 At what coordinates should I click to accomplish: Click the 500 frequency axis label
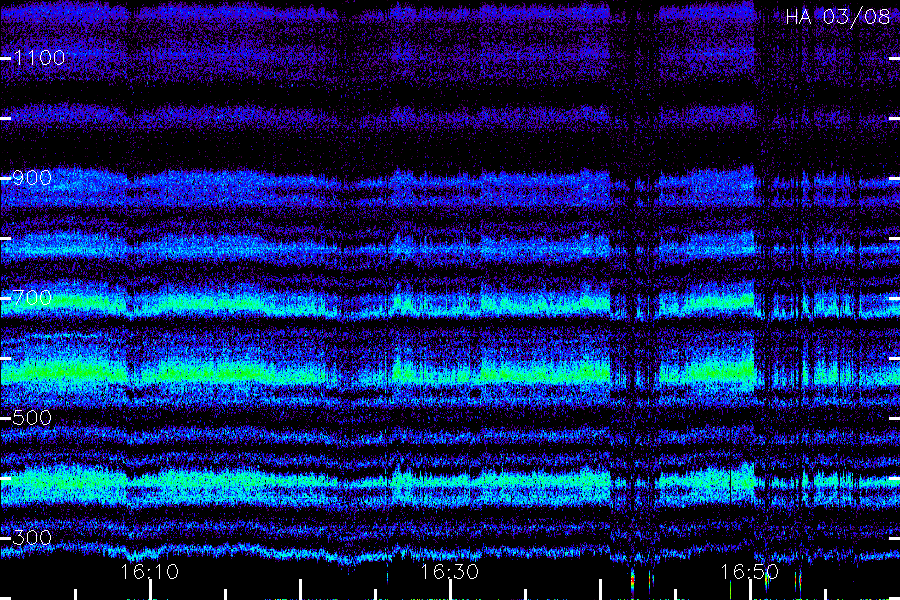[x=32, y=417]
